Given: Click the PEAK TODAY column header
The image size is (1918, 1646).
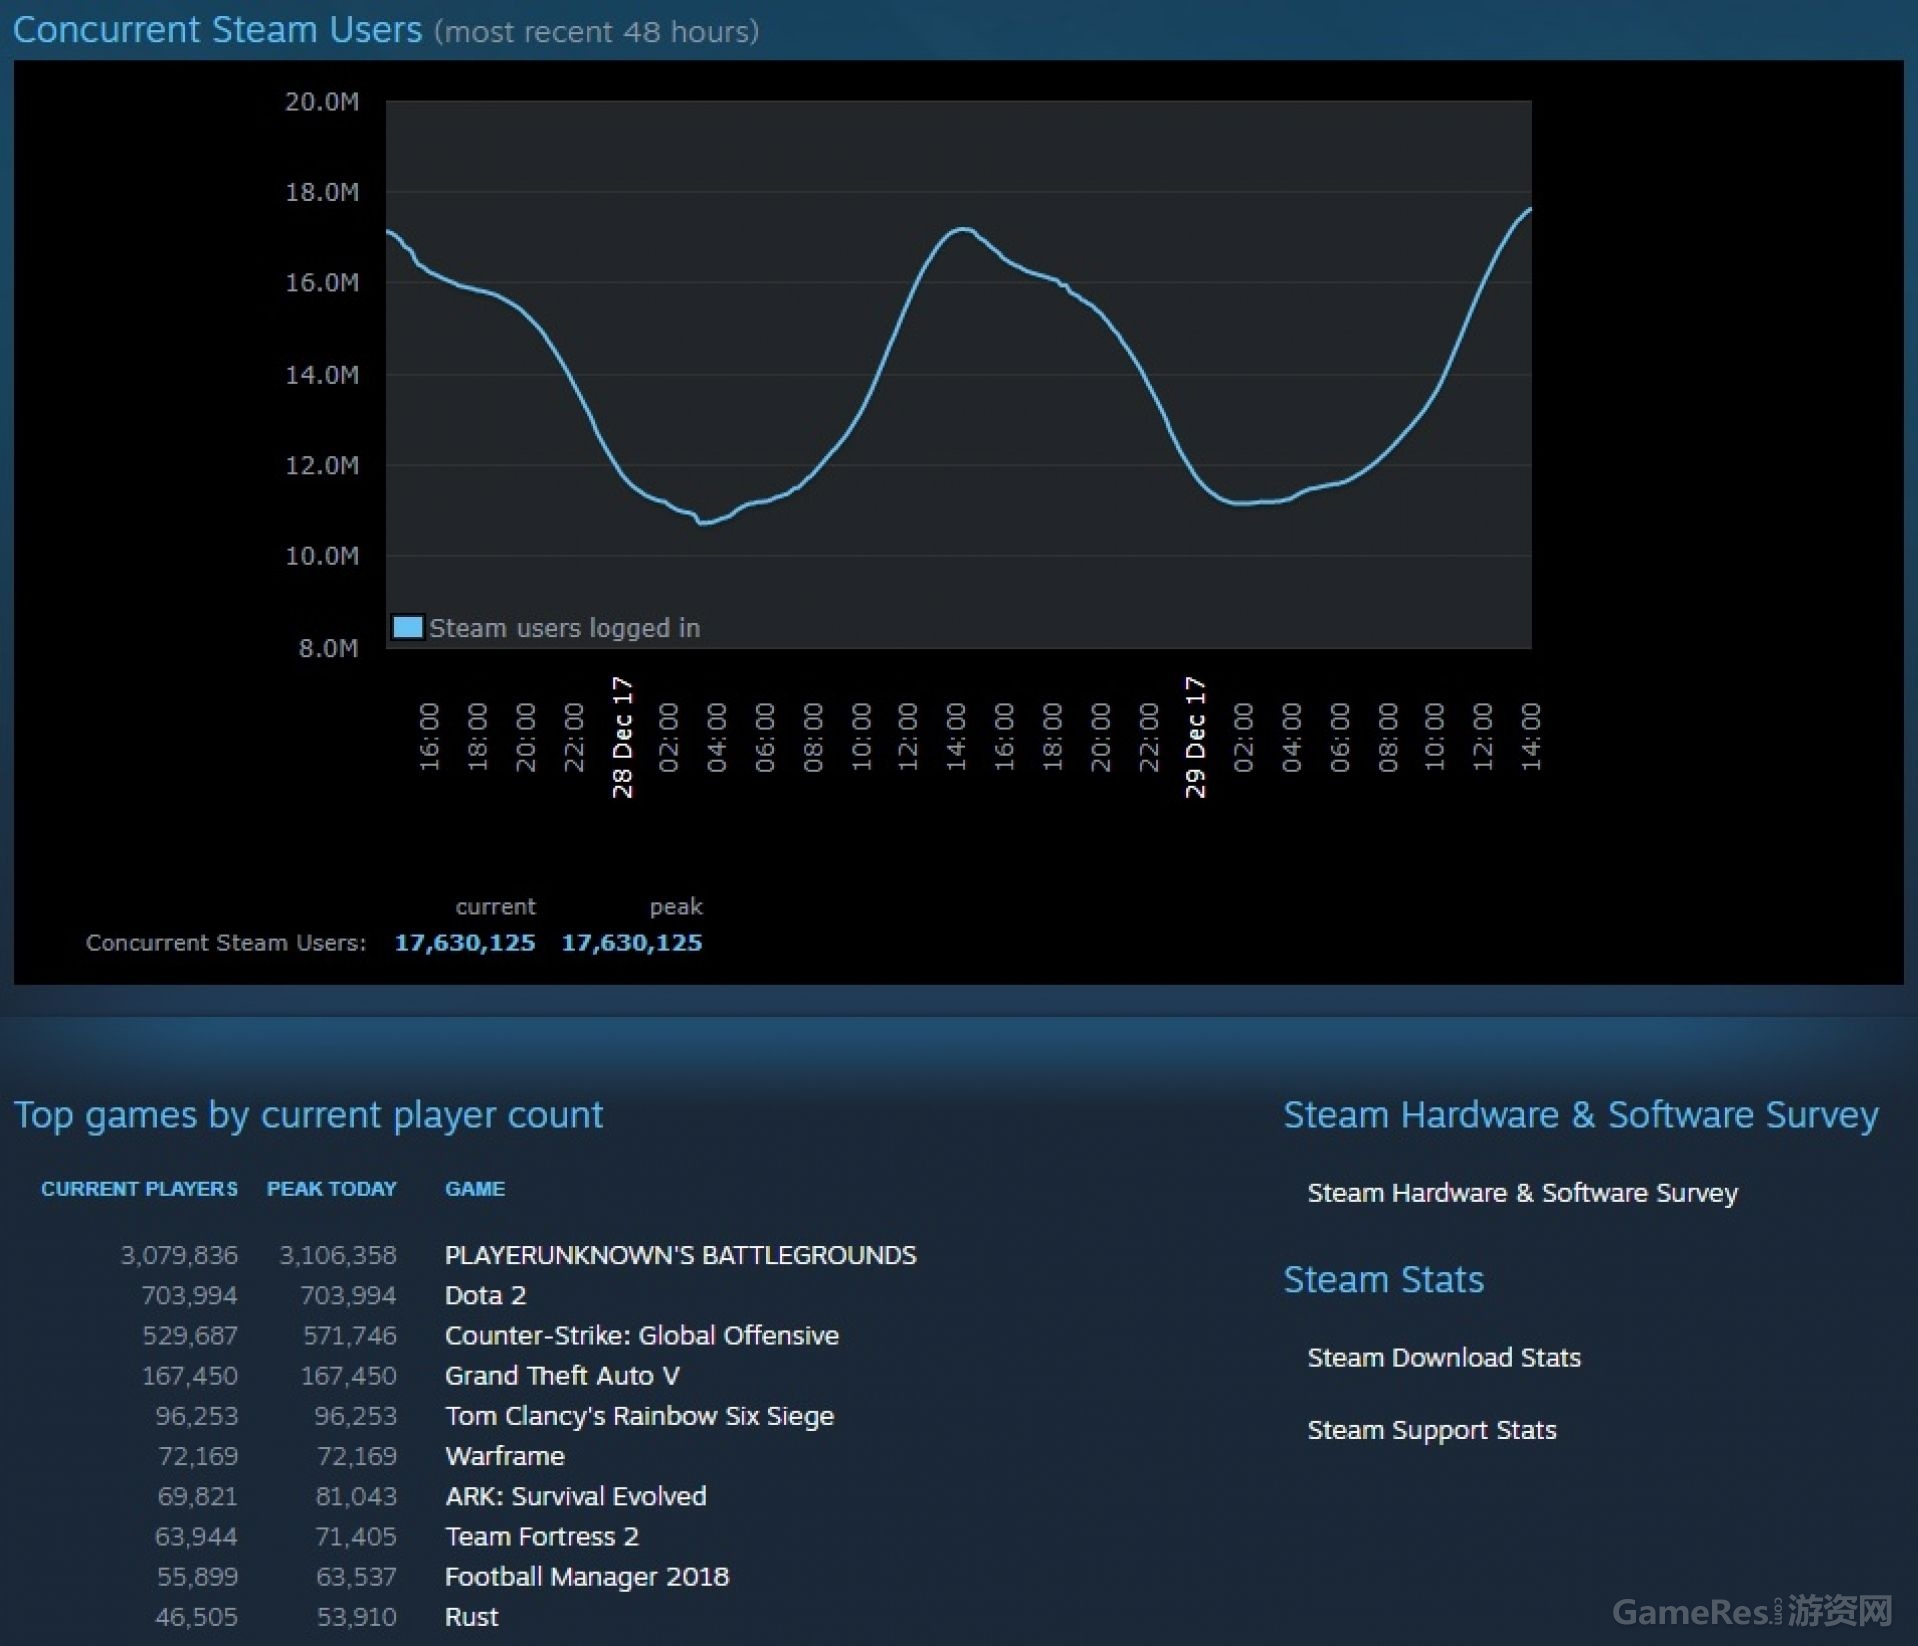Looking at the screenshot, I should pos(331,1189).
